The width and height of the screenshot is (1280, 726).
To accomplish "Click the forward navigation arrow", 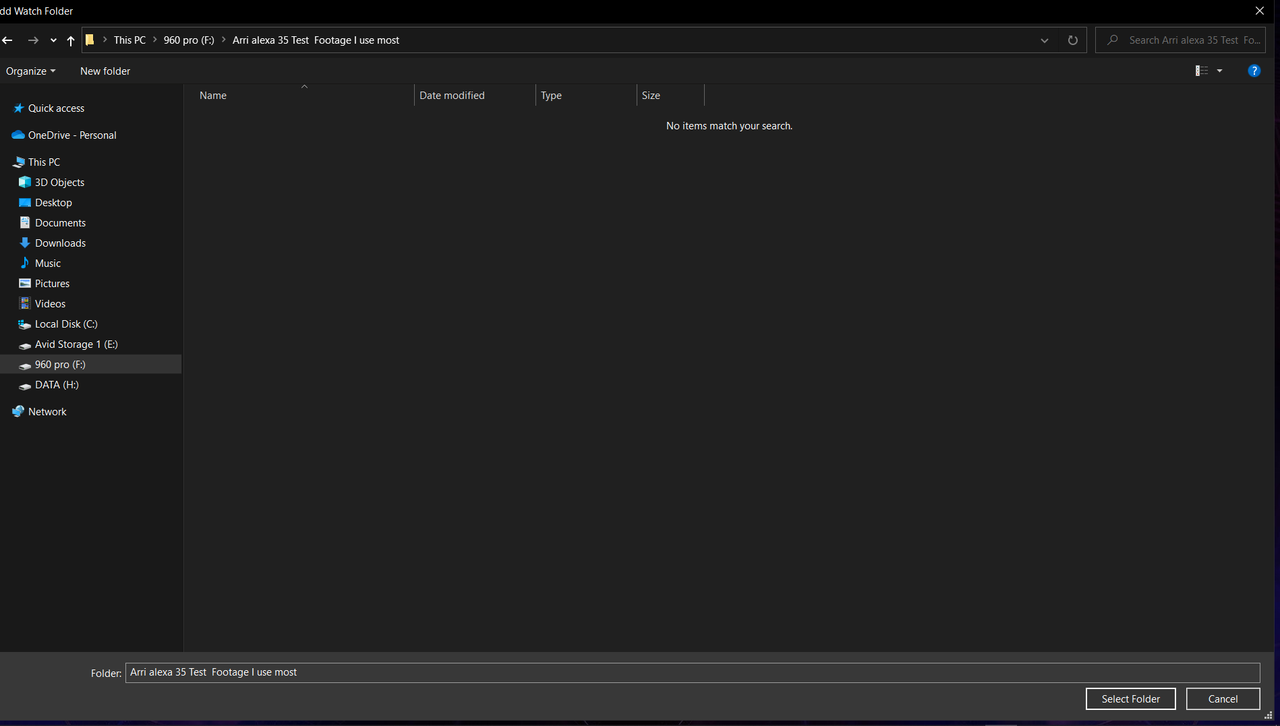I will (x=33, y=41).
